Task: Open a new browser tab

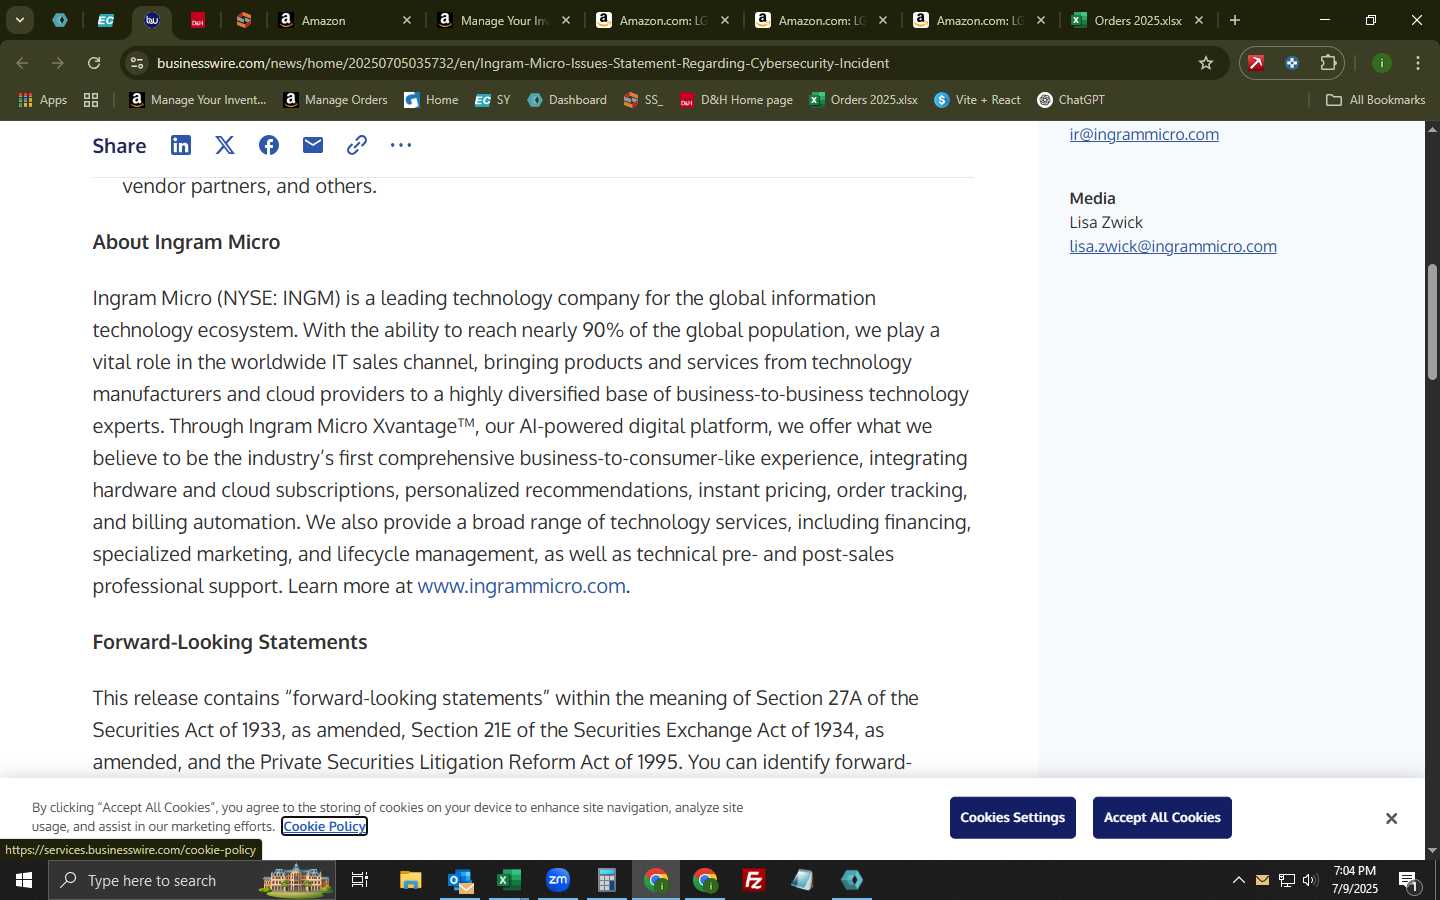Action: [x=1235, y=20]
